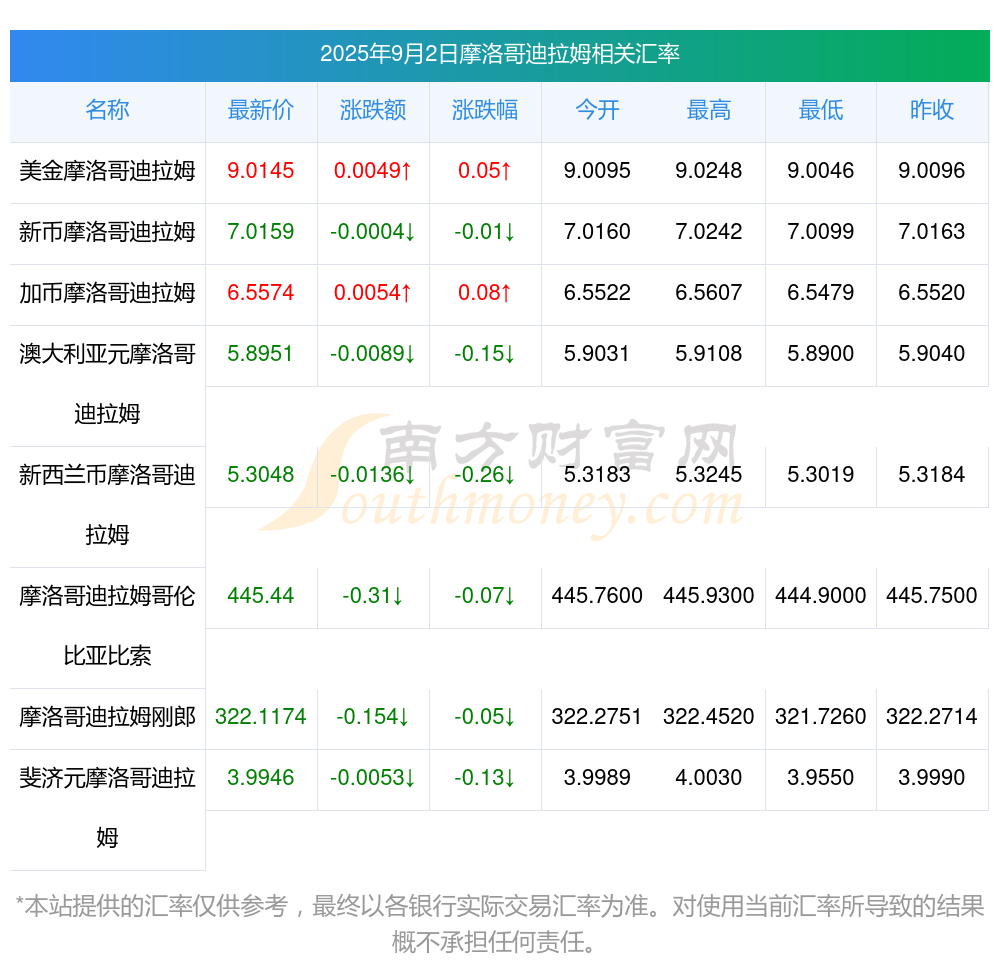The width and height of the screenshot is (1000, 973).
Task: Click previous close 6.5520
Action: (932, 293)
